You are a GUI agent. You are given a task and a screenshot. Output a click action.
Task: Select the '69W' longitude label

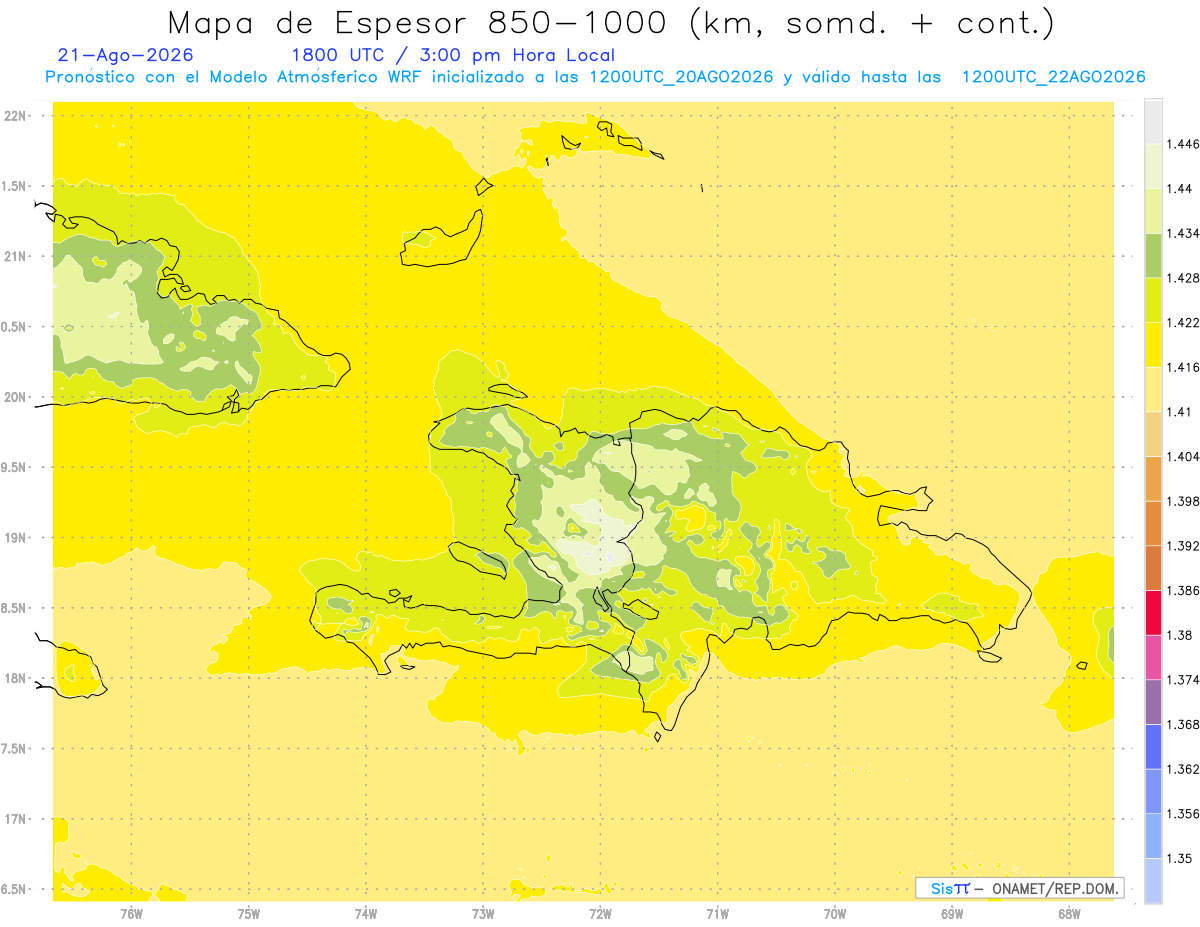point(952,914)
